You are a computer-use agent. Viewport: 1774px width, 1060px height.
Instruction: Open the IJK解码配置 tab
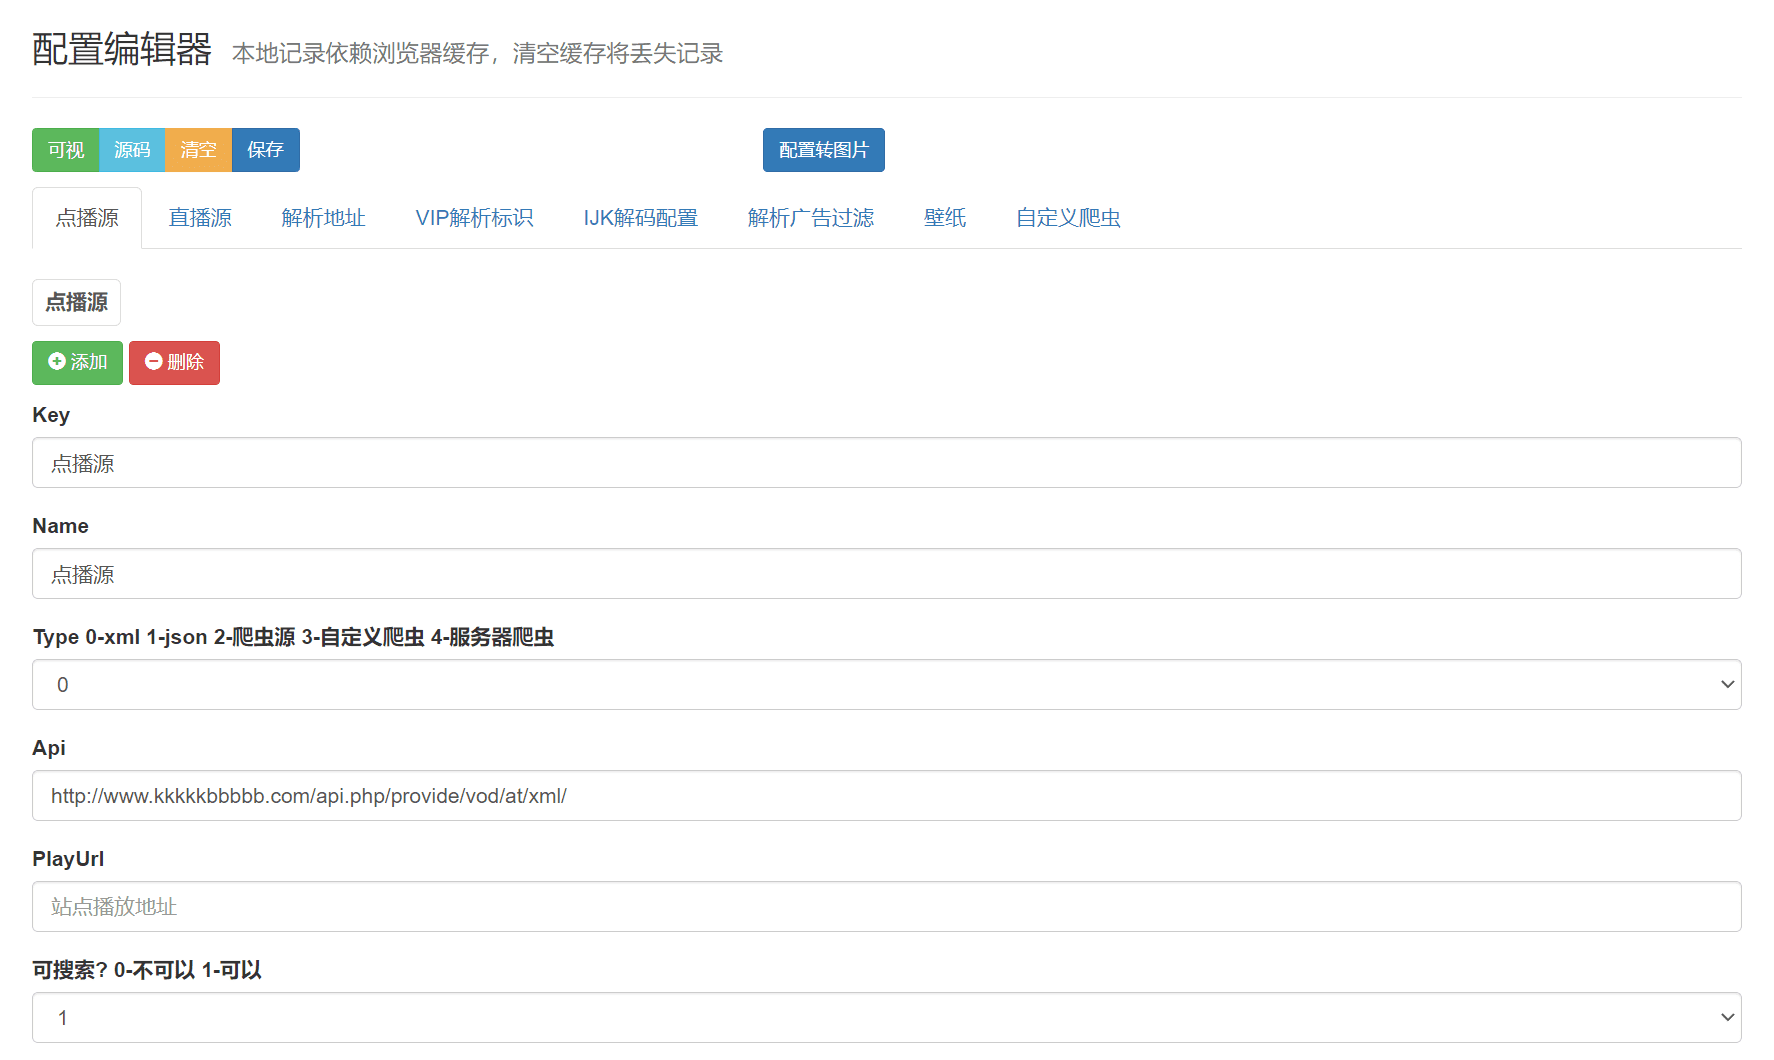tap(641, 217)
